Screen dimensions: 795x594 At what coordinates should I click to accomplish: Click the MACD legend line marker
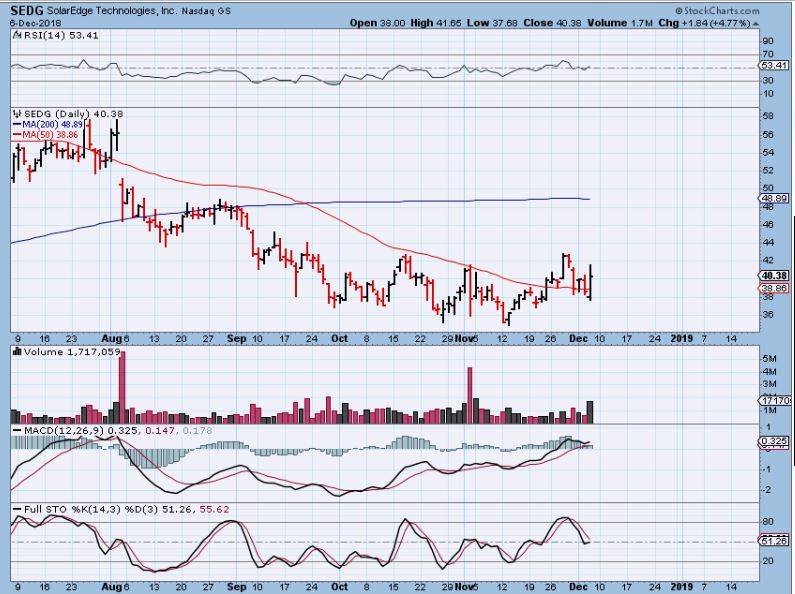[17, 430]
